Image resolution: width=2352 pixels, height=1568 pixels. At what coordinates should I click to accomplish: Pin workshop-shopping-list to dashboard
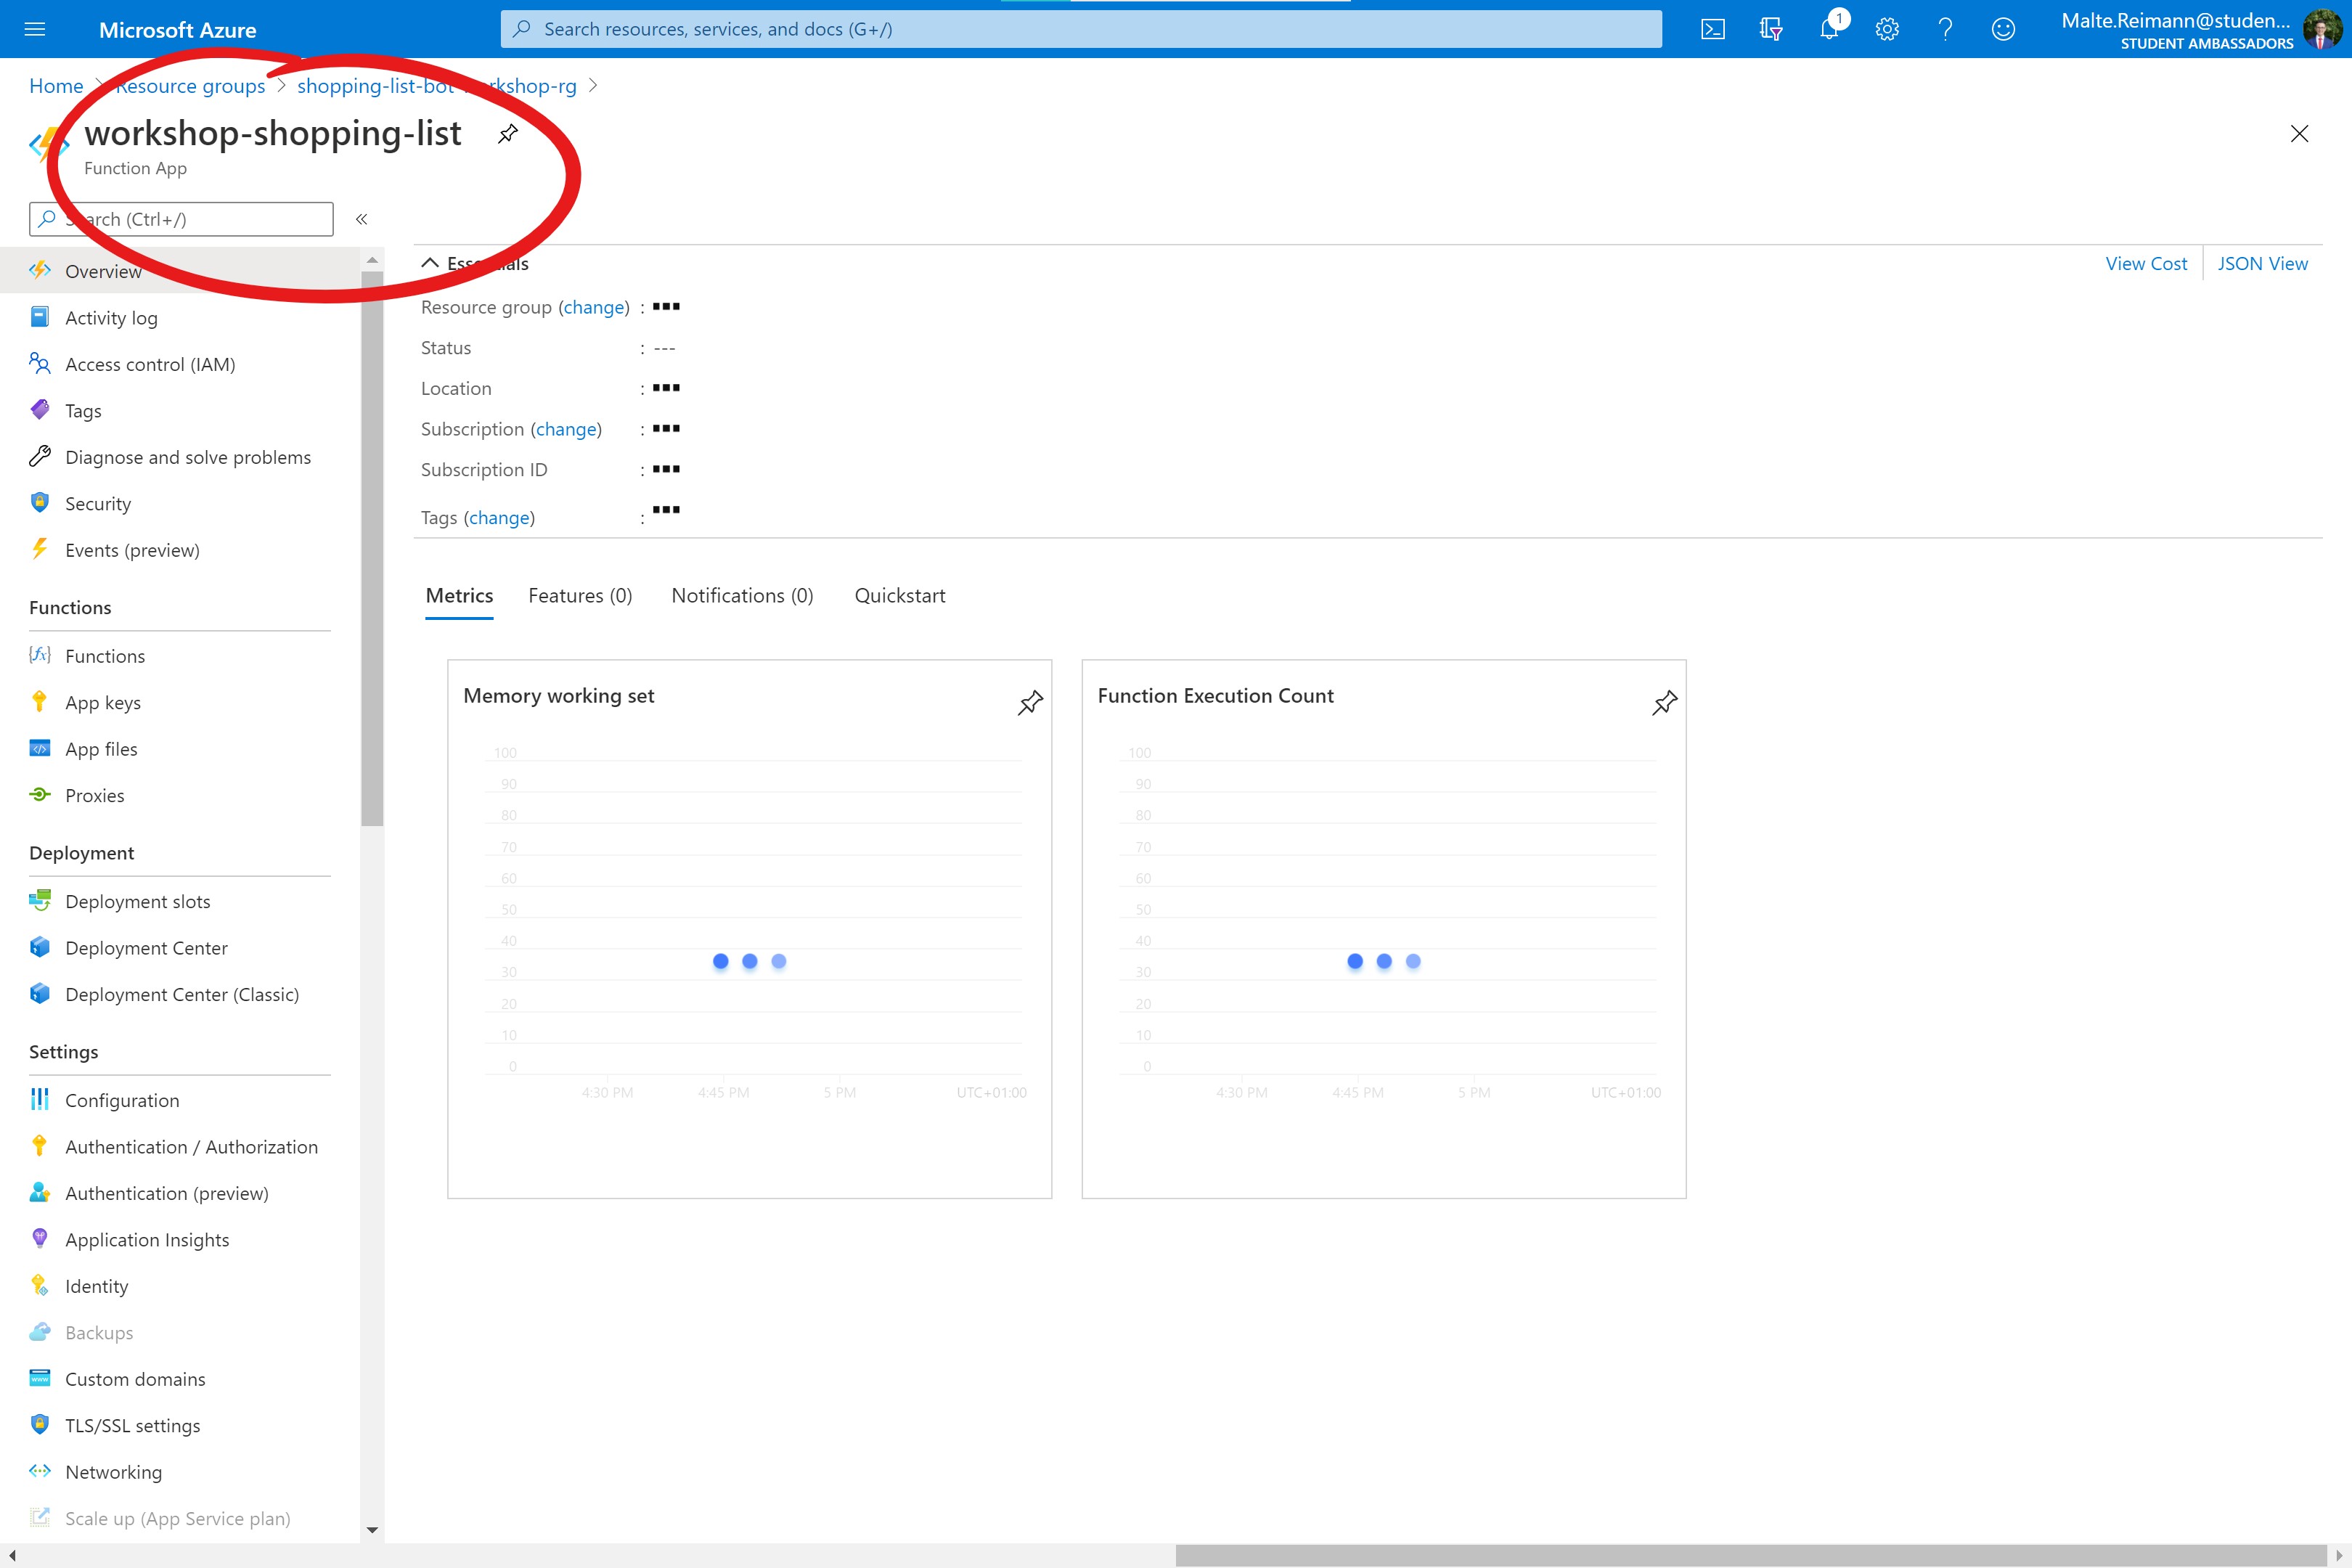click(508, 134)
